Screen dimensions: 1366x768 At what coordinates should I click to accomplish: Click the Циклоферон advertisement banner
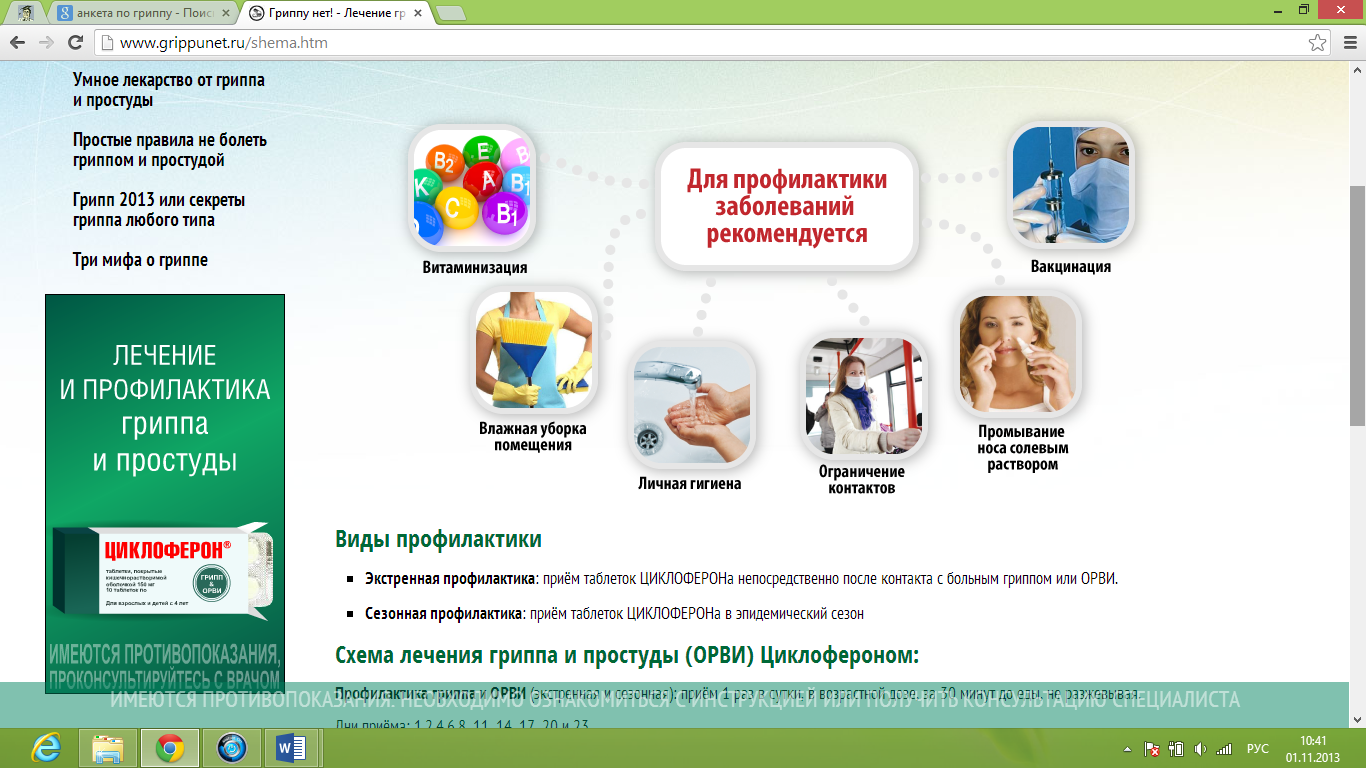[x=165, y=494]
